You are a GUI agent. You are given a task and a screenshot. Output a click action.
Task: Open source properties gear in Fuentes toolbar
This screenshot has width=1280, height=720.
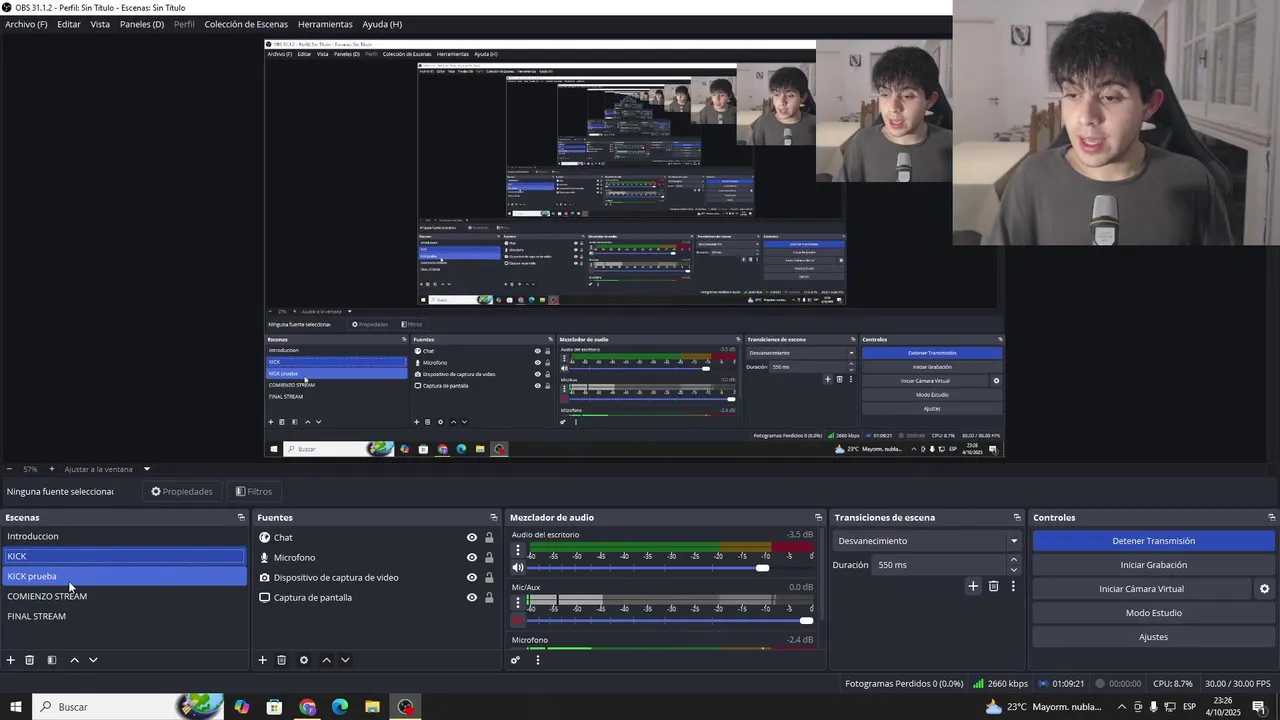pyautogui.click(x=304, y=660)
